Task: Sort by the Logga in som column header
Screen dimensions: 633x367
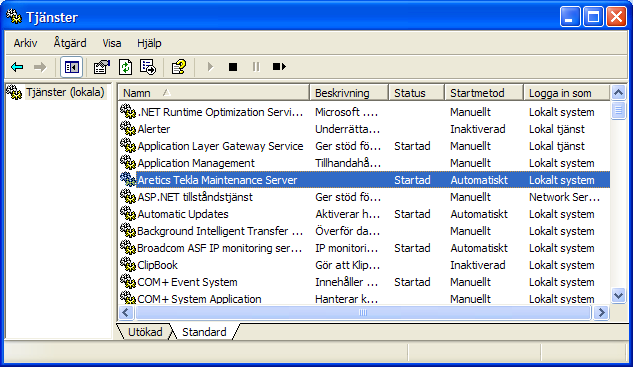Action: click(566, 93)
